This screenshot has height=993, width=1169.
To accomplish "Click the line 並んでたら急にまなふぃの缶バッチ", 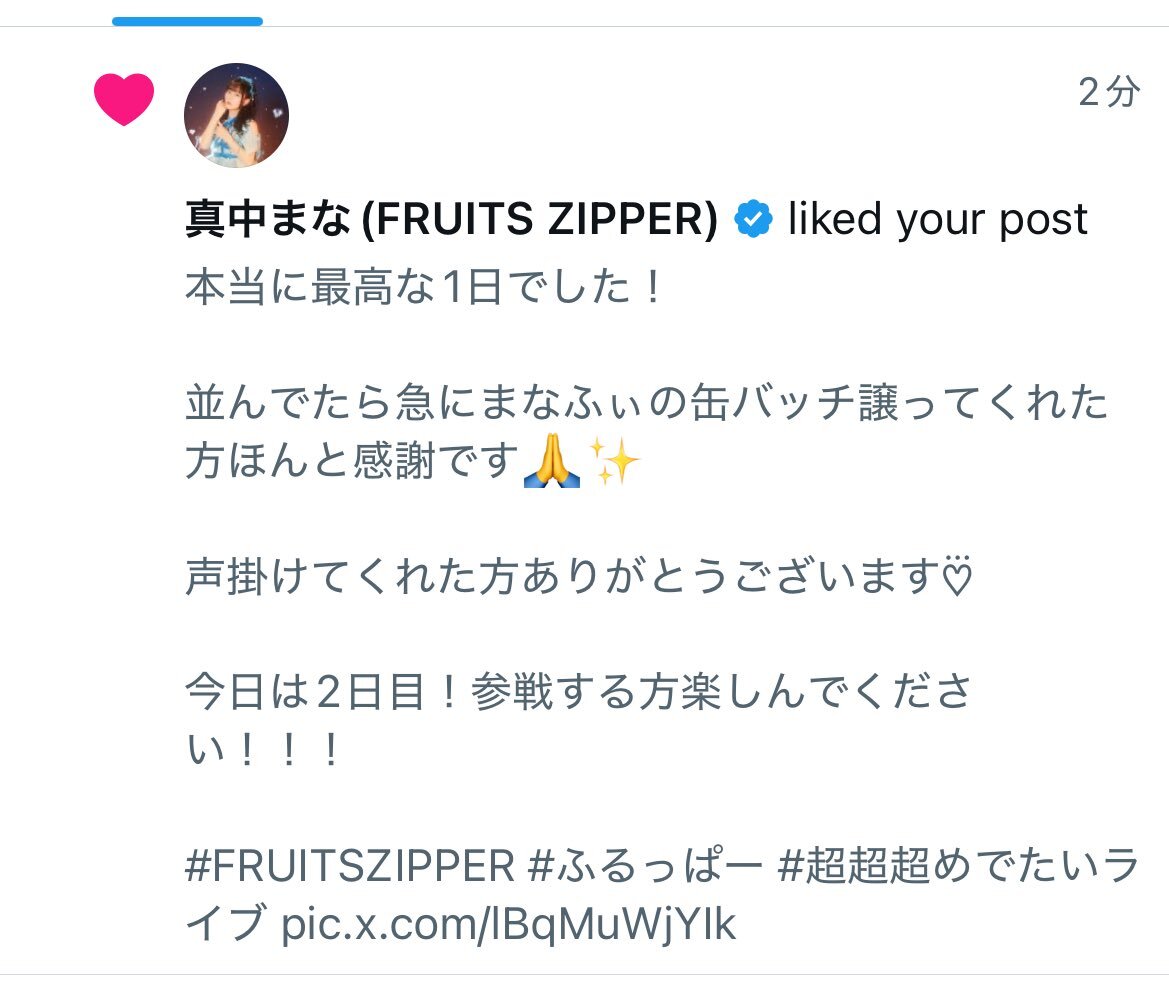I will (x=646, y=403).
